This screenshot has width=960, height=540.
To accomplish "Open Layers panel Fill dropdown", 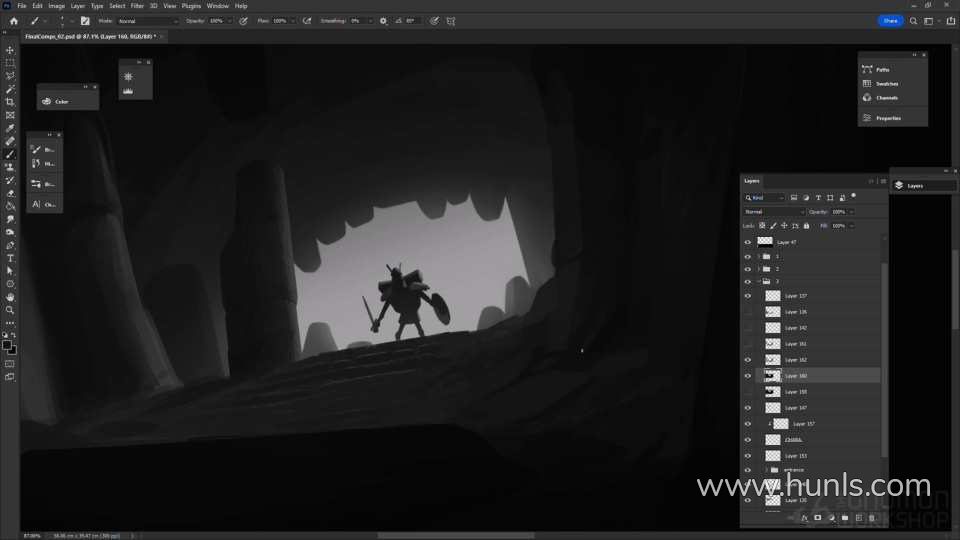I will pyautogui.click(x=852, y=226).
